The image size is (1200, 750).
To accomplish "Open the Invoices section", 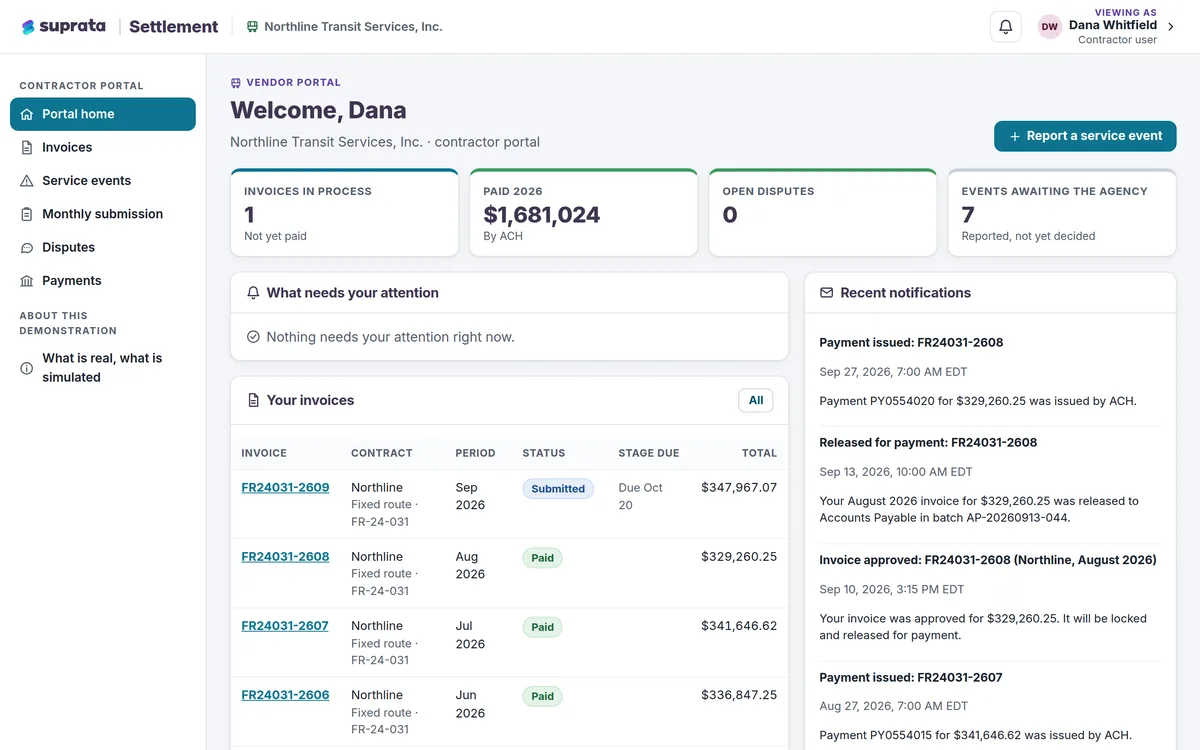I will [x=103, y=147].
